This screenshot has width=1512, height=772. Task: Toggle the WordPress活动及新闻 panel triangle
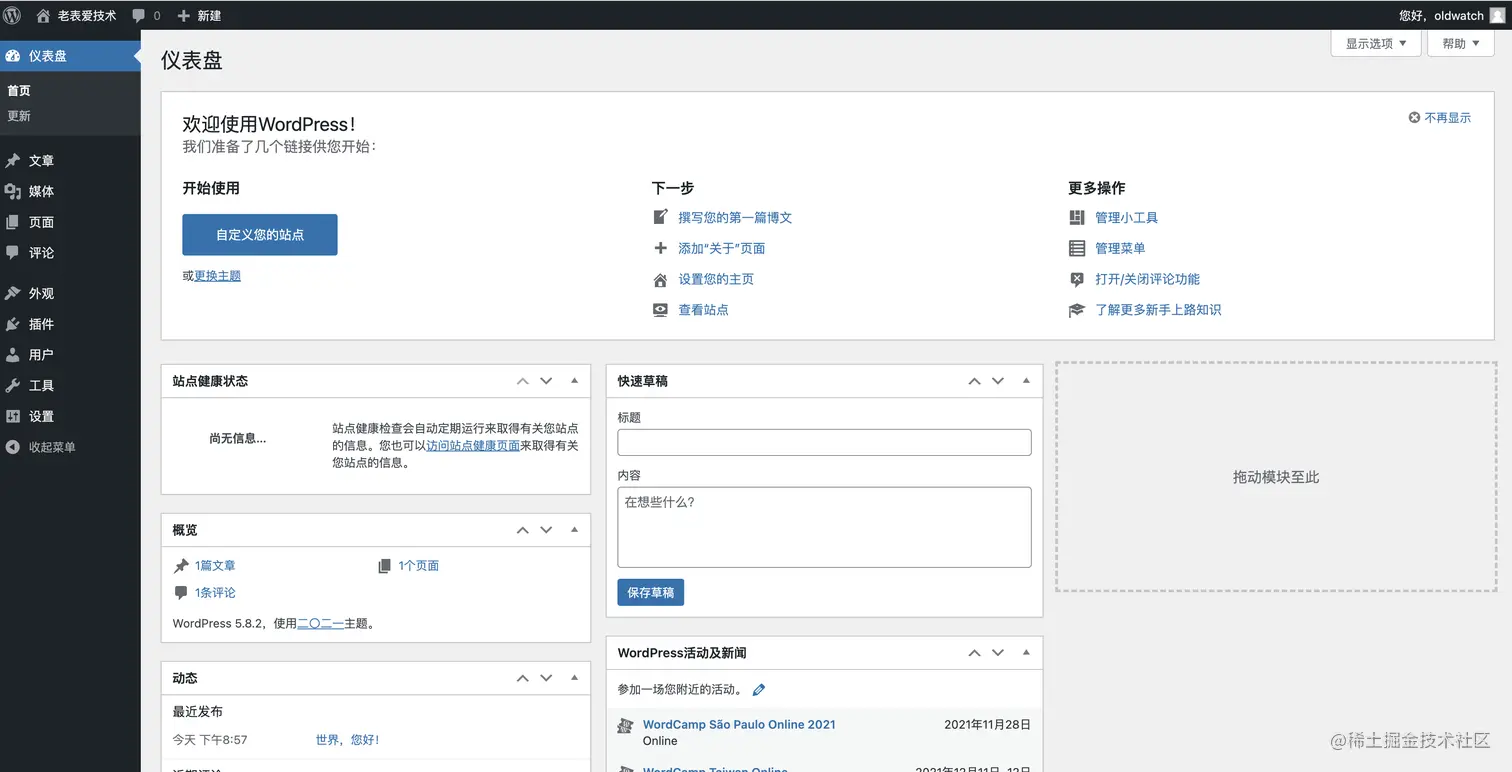coord(1026,653)
